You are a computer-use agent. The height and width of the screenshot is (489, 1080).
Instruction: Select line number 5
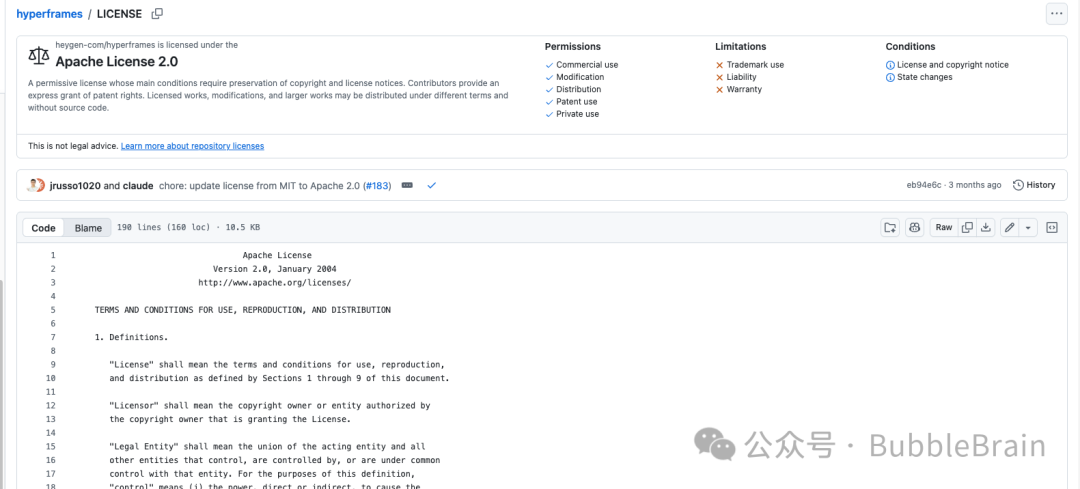click(52, 310)
